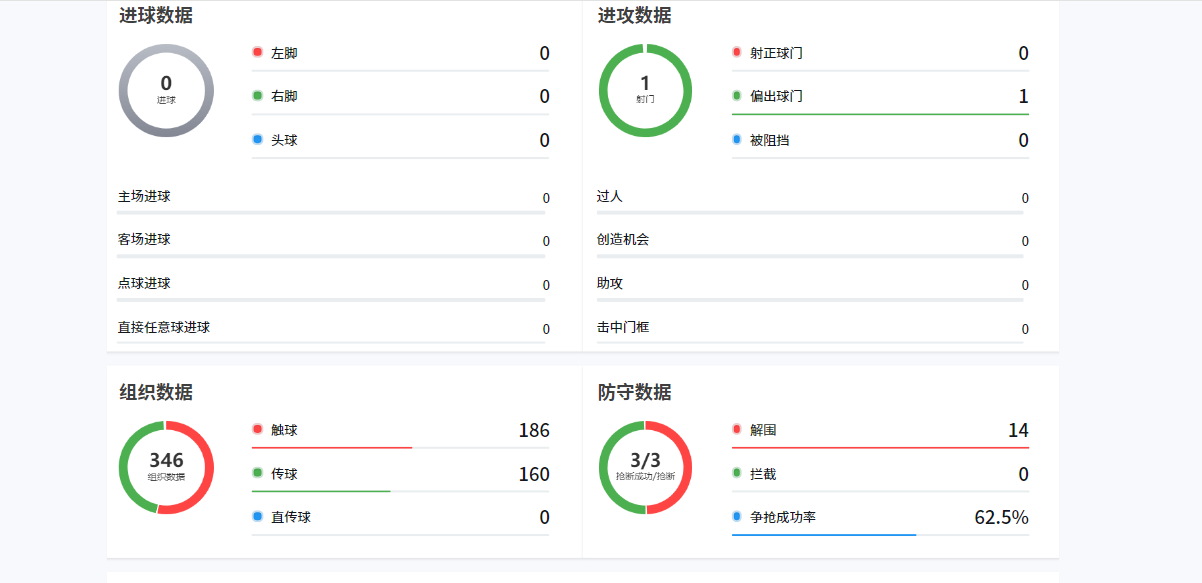The image size is (1202, 583).
Task: Click the 创造机会 statistic row
Action: 810,240
